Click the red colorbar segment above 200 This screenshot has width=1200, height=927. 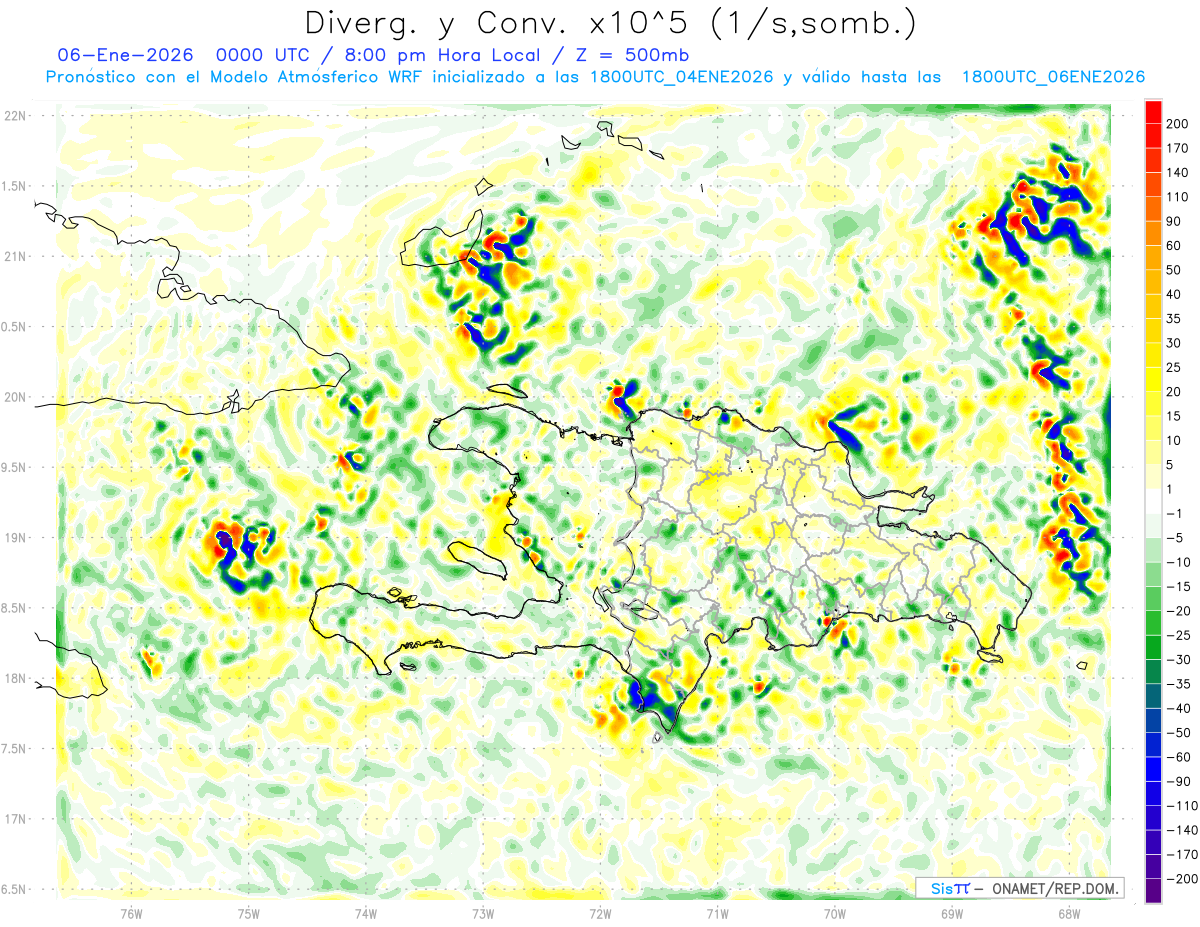(x=1153, y=112)
